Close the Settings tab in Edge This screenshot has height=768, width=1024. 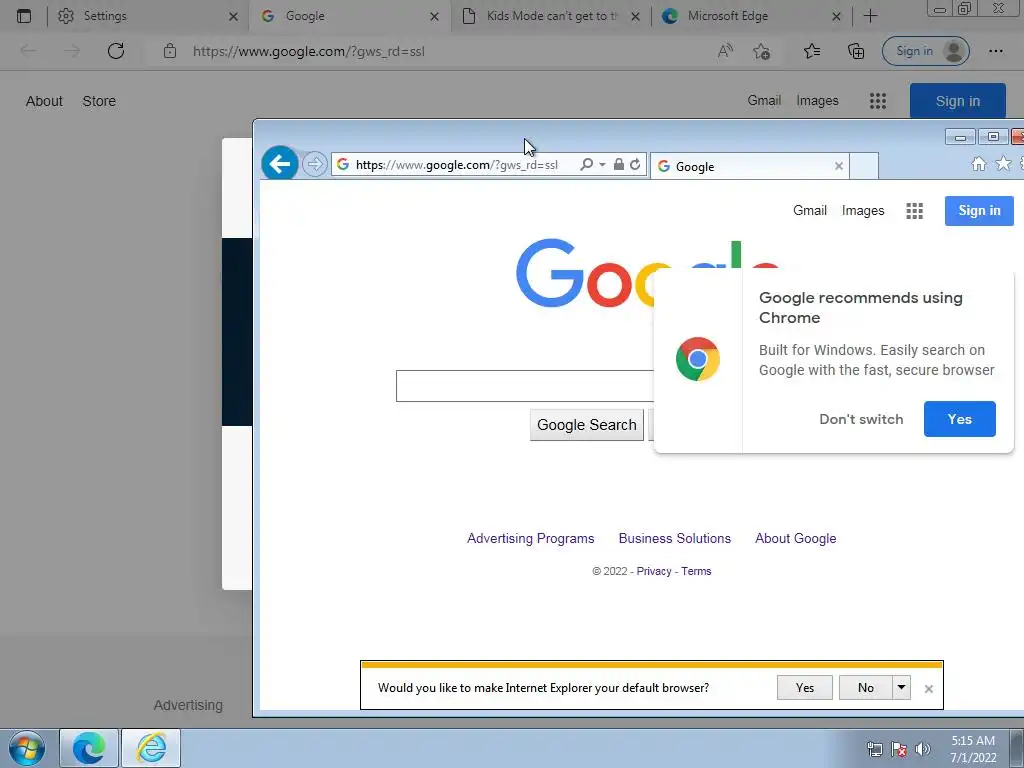pos(233,16)
